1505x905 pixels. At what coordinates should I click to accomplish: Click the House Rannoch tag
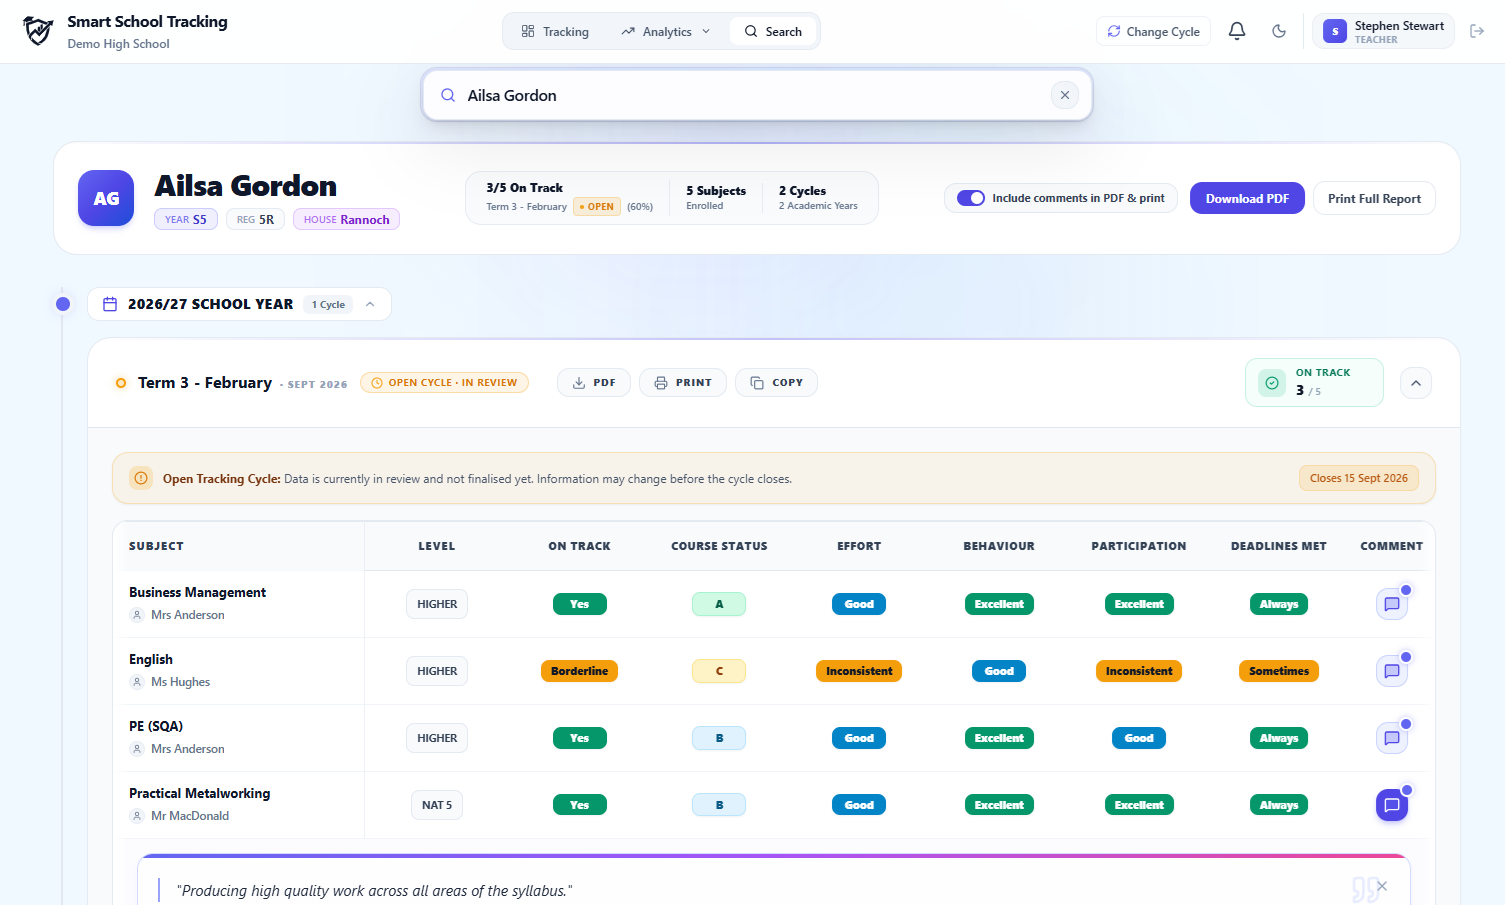tap(346, 219)
